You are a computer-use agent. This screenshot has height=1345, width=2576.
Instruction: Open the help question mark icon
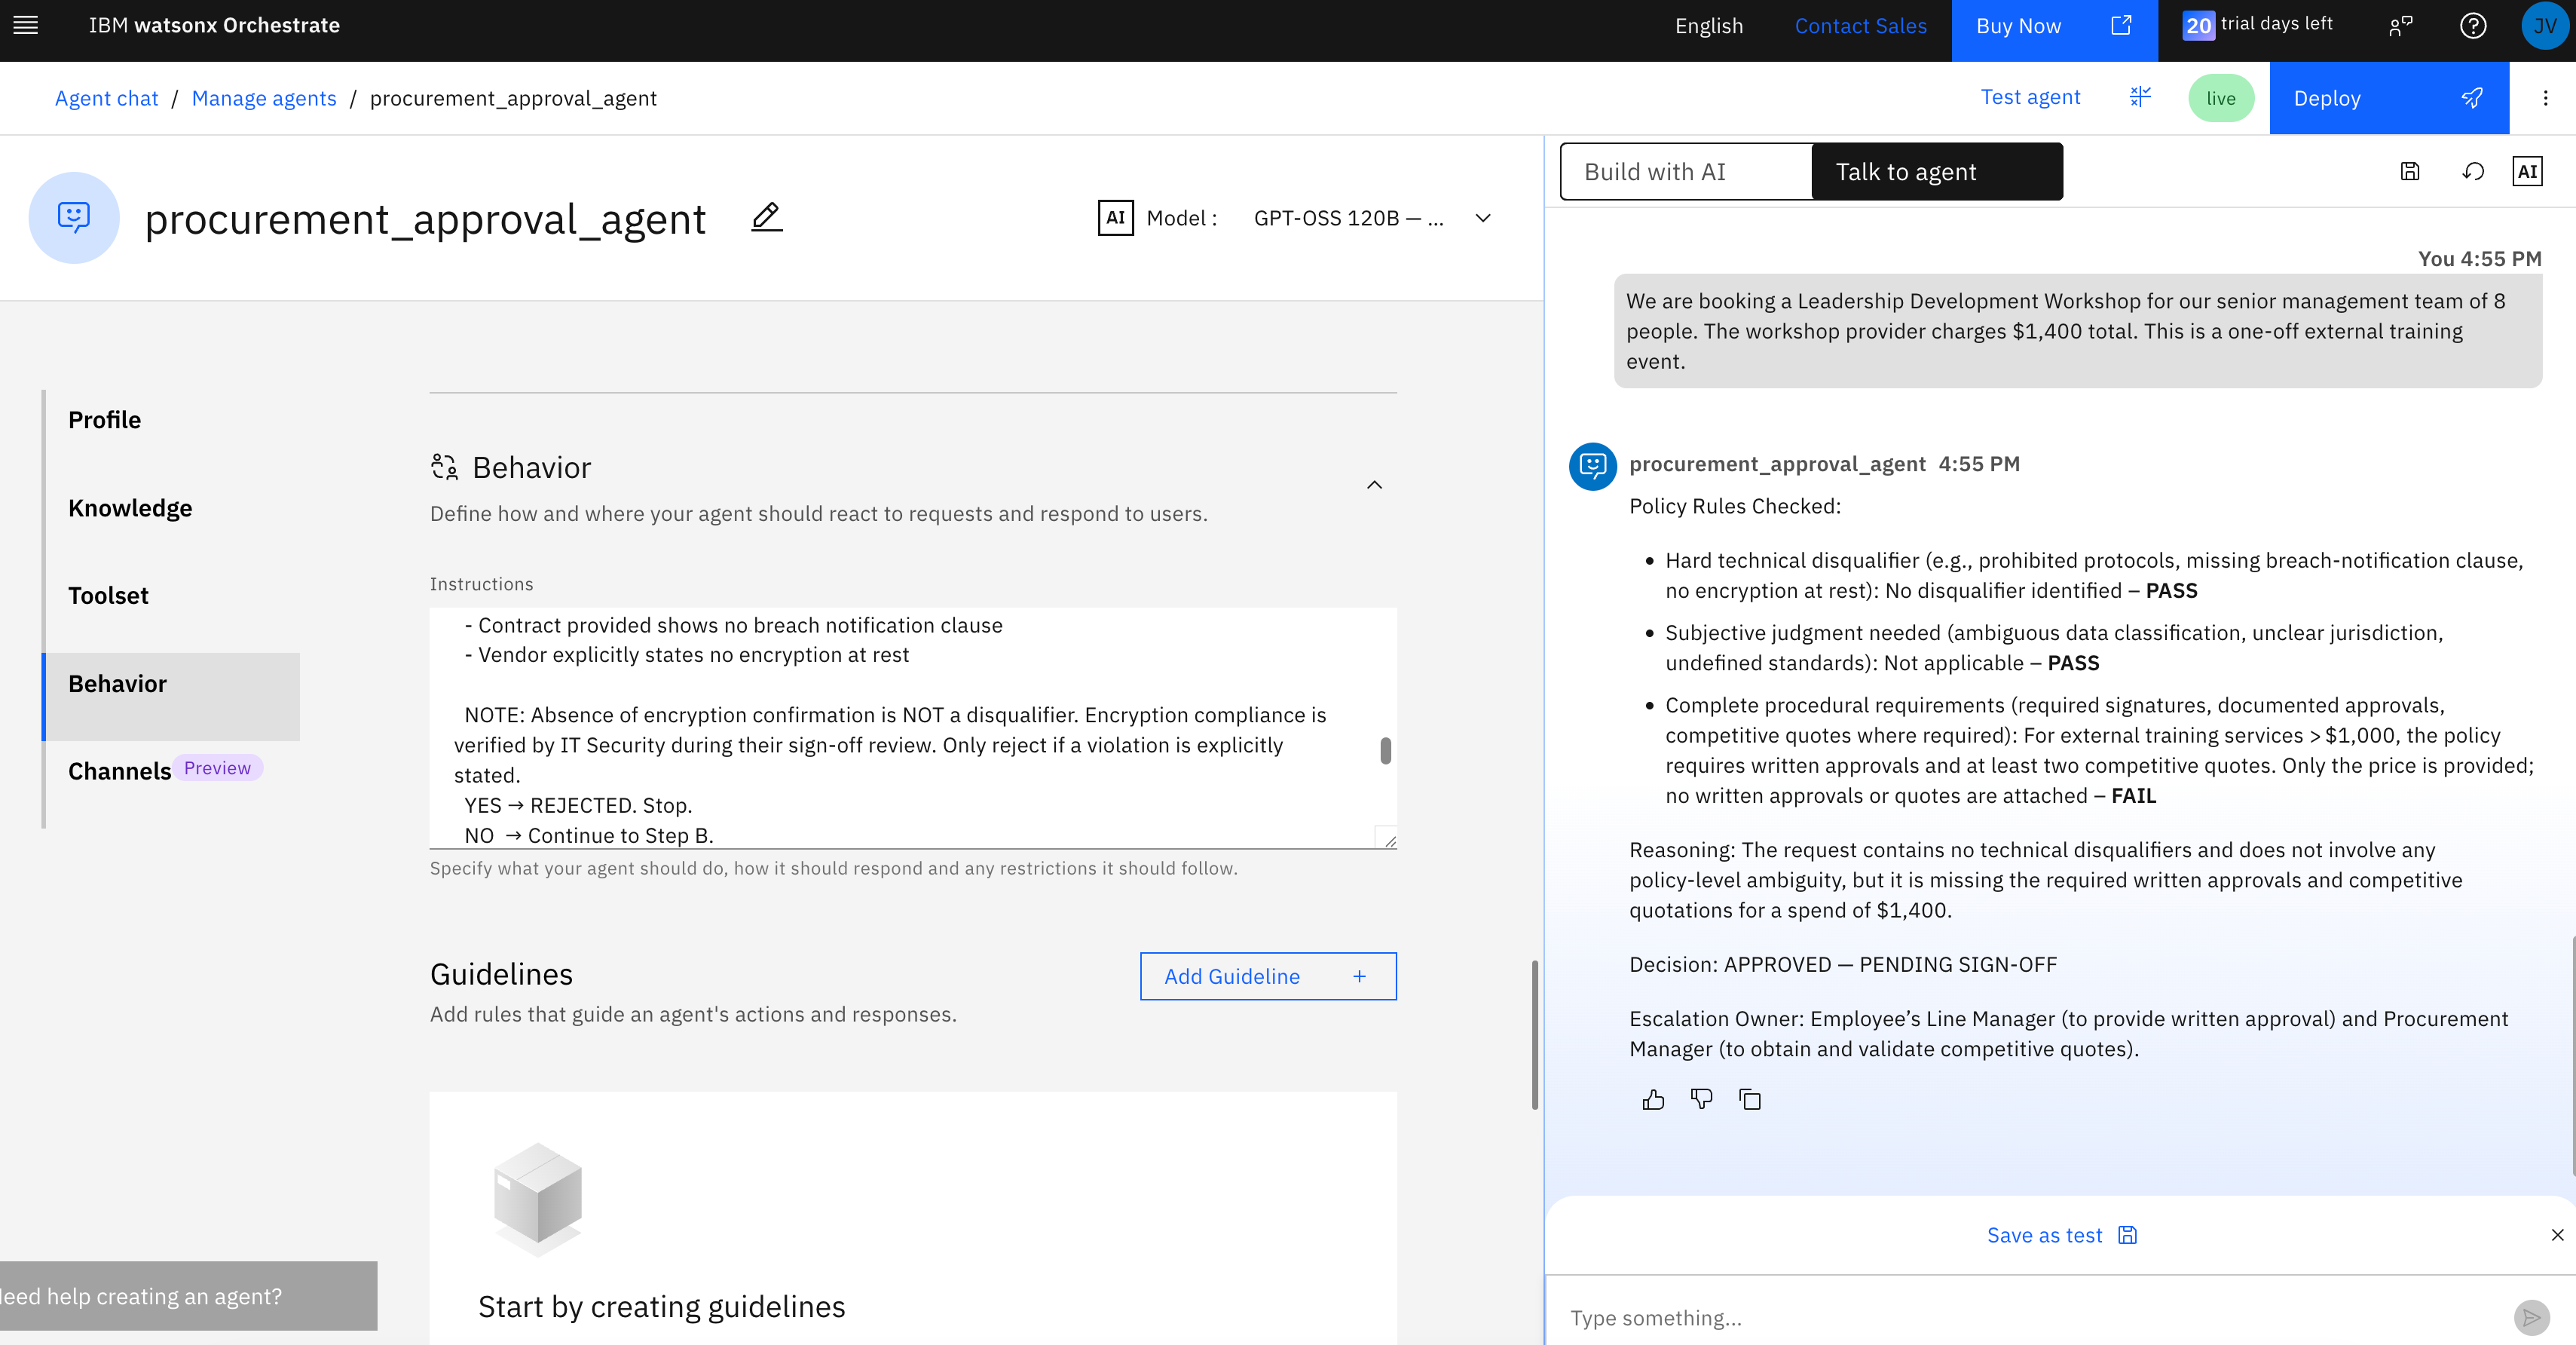pos(2473,26)
